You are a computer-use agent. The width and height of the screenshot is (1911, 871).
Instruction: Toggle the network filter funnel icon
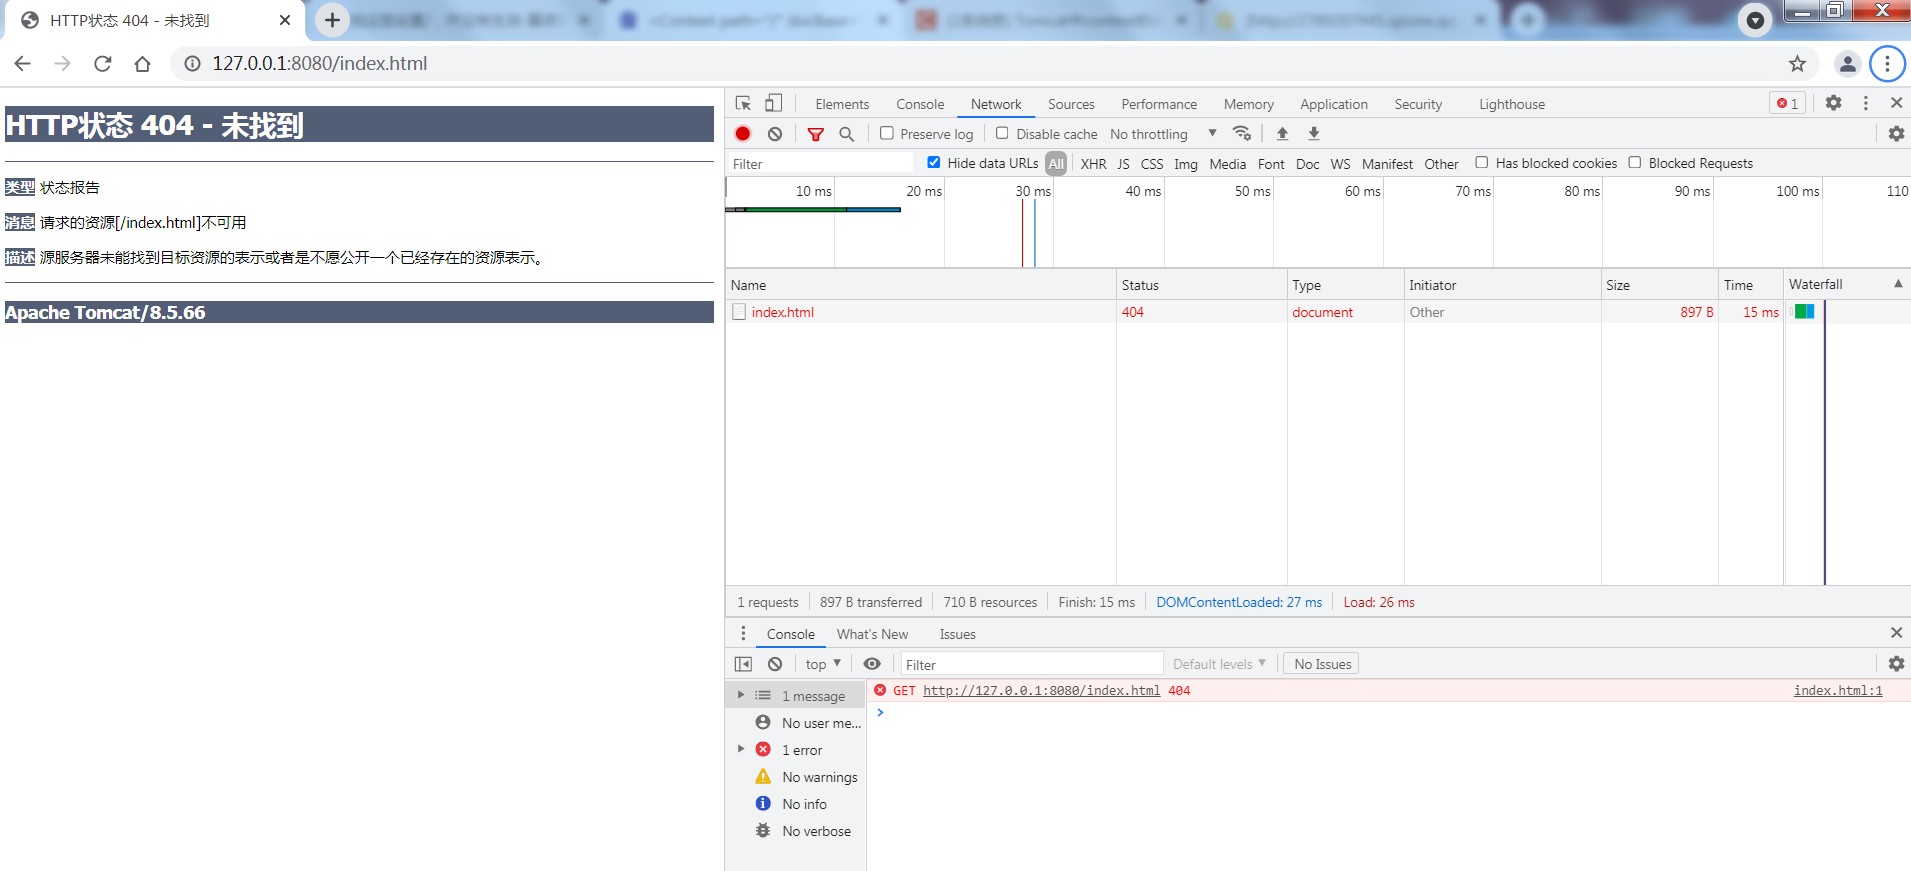[816, 133]
